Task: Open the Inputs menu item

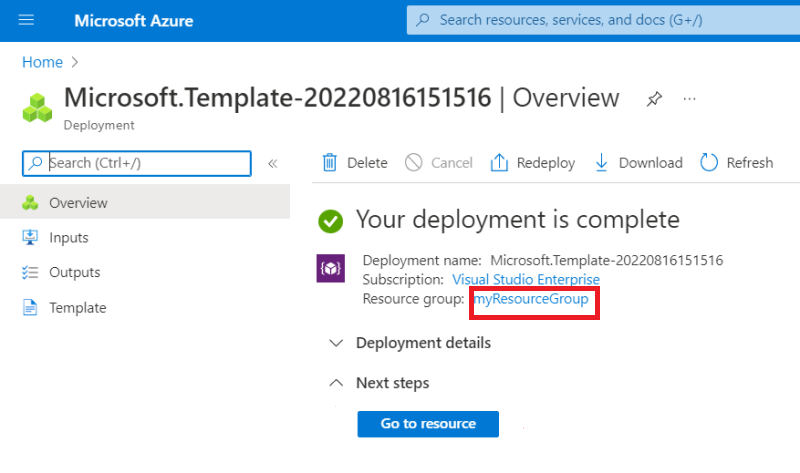Action: pos(69,238)
